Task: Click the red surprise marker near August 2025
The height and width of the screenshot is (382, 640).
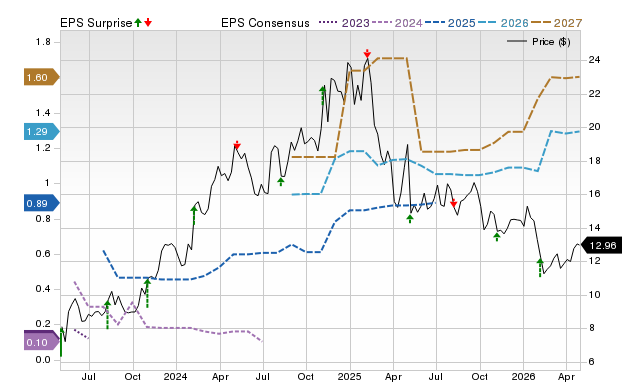Action: 453,203
